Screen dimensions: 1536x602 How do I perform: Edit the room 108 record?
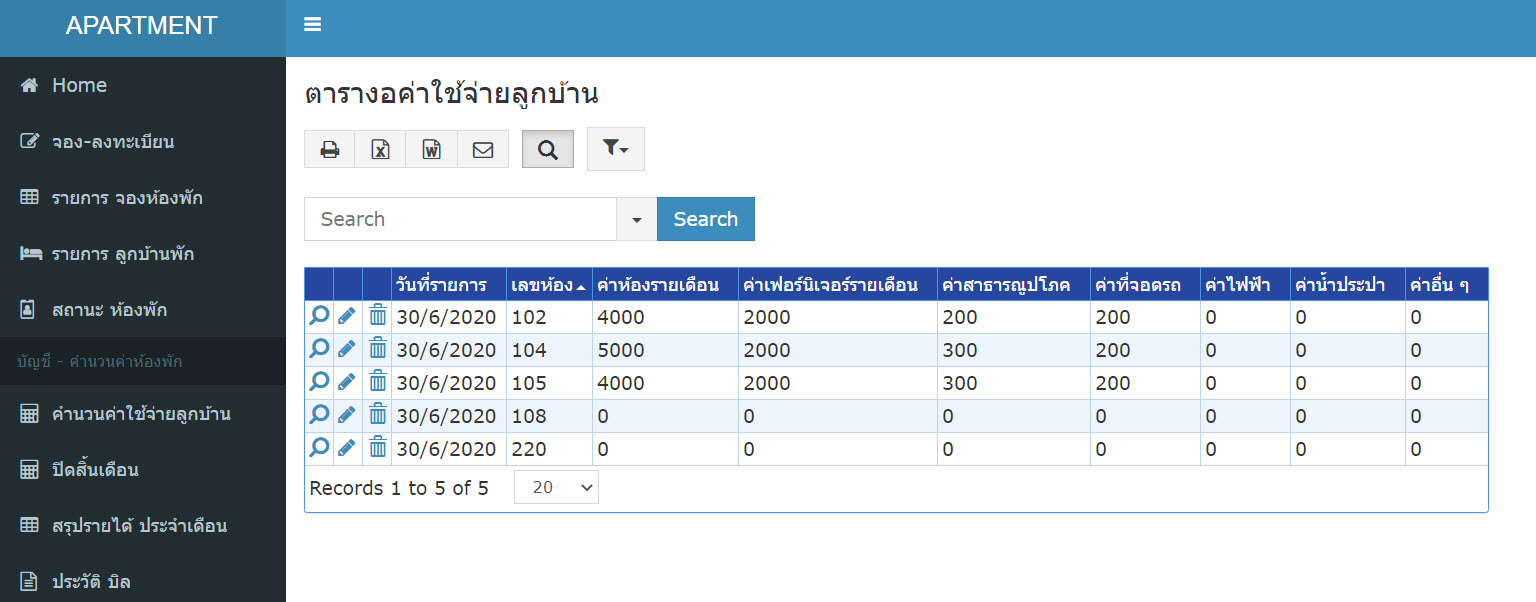click(x=347, y=416)
